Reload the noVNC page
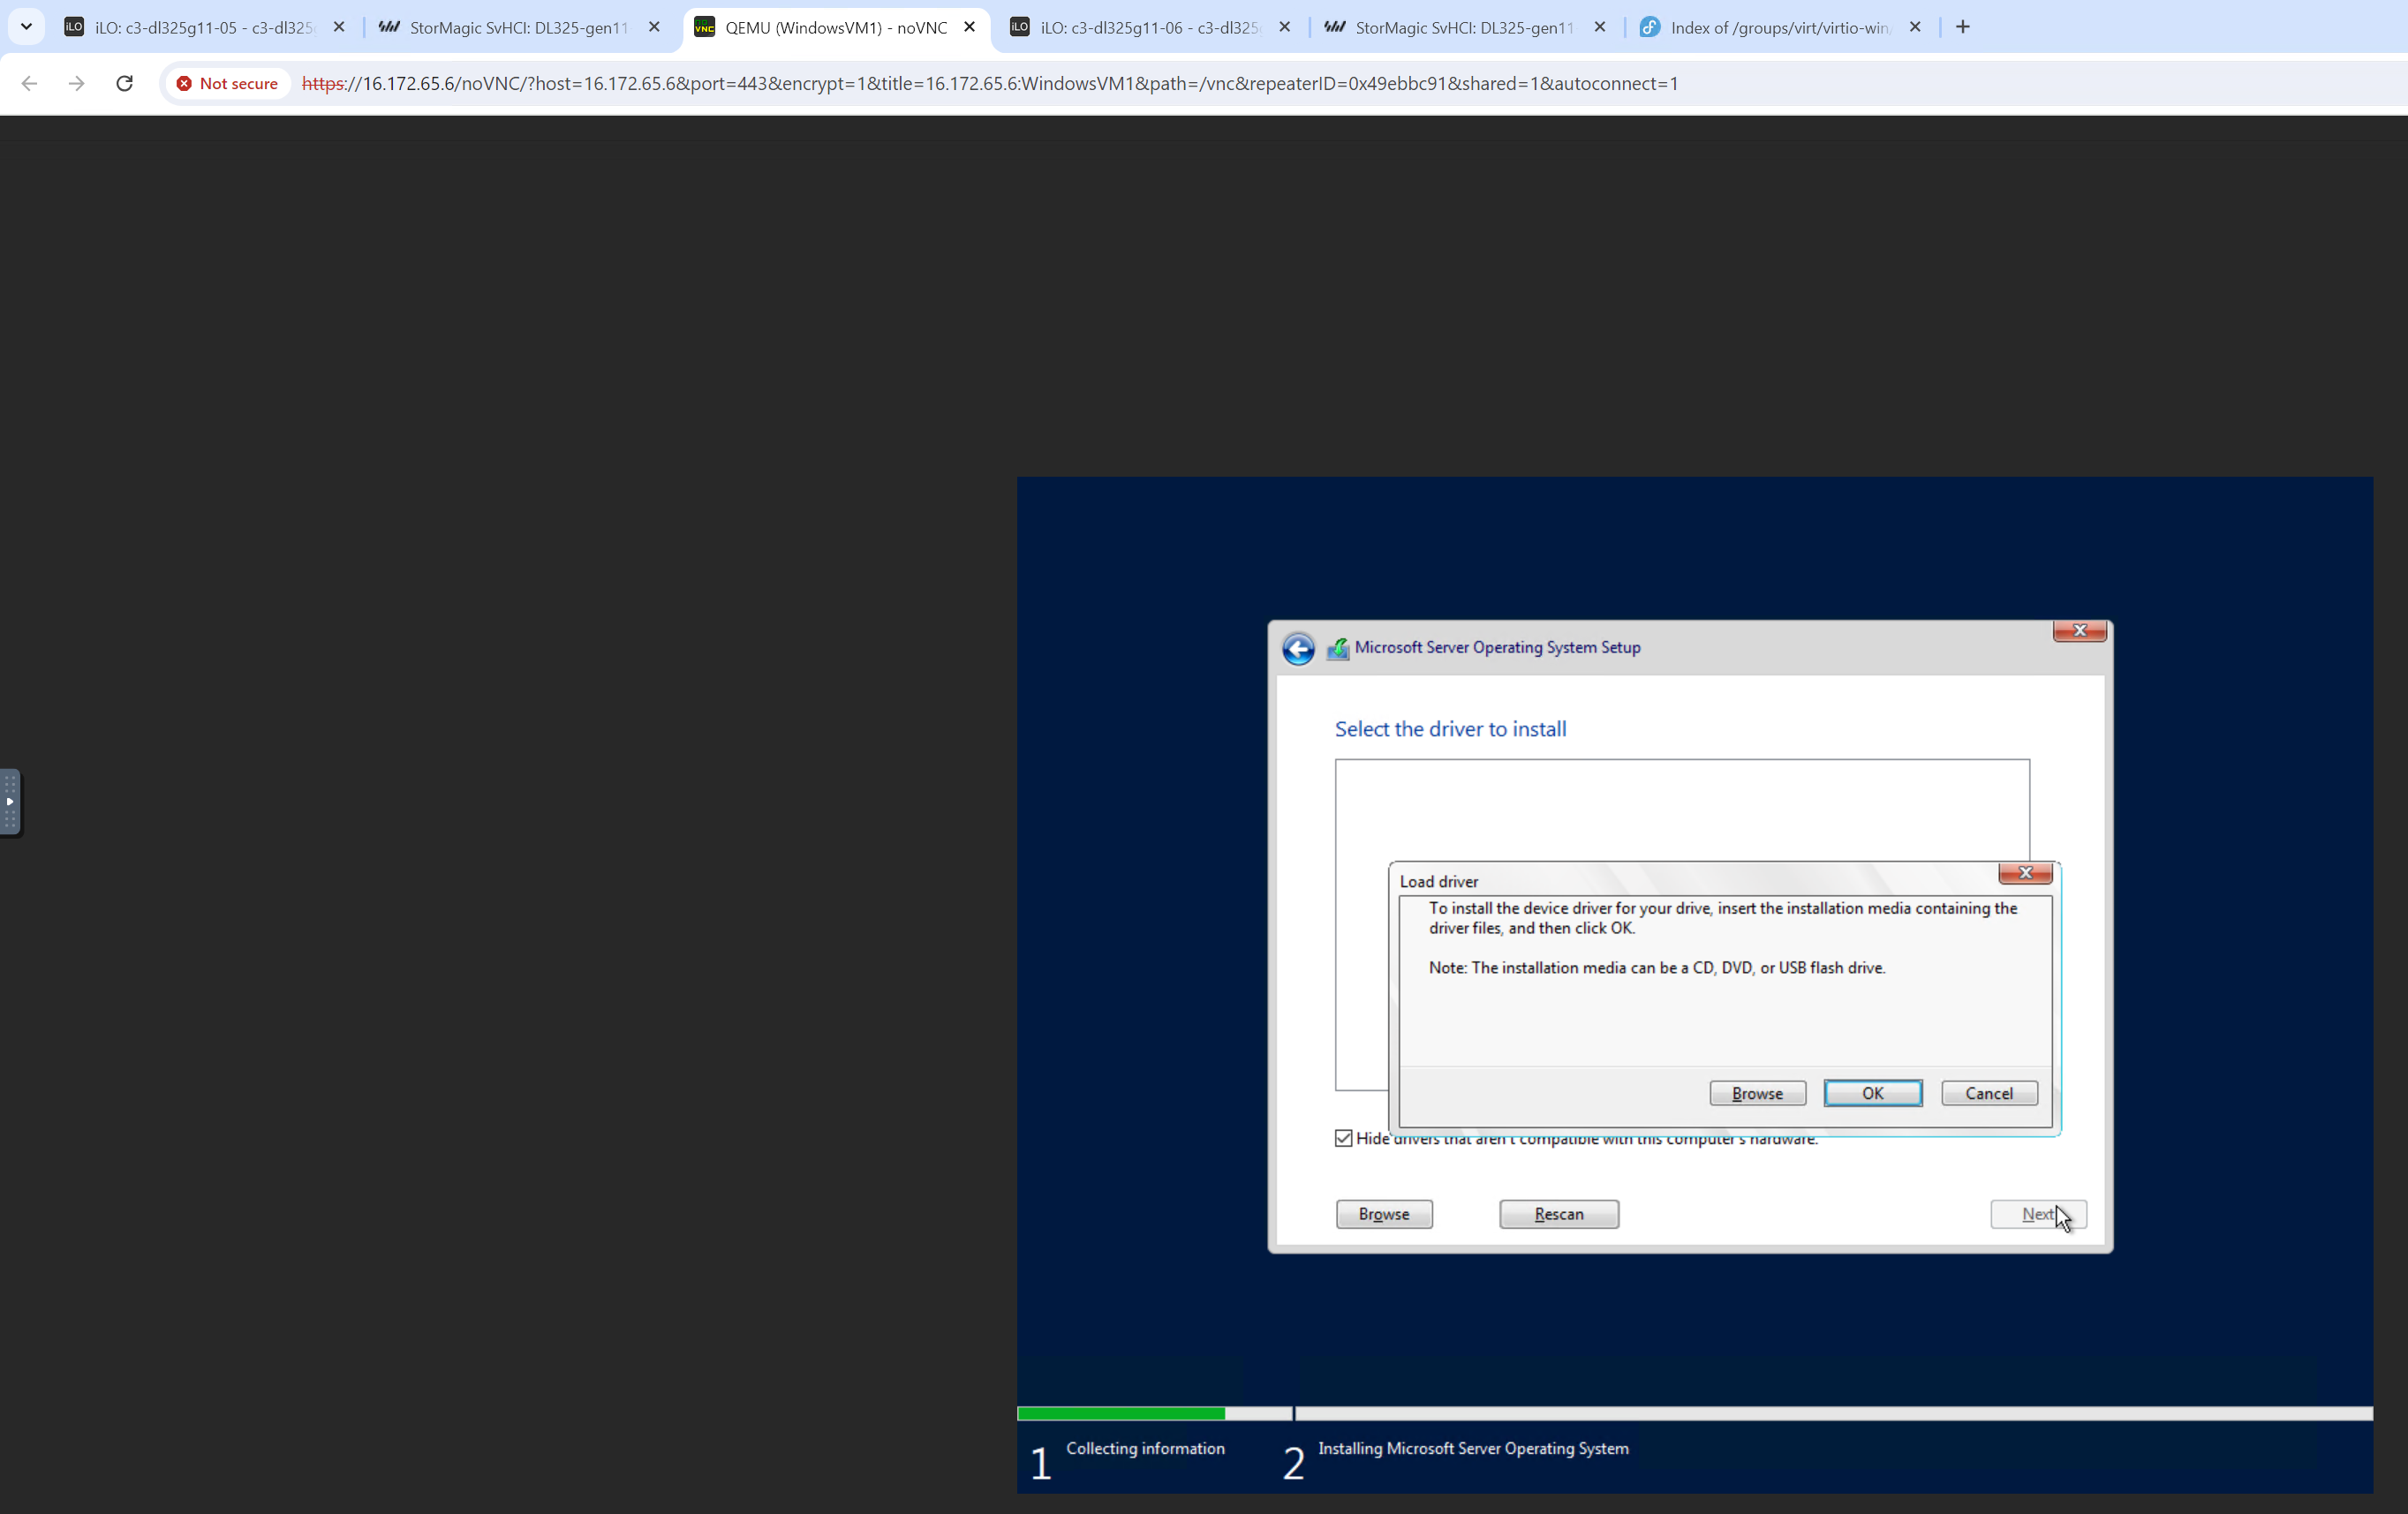2408x1514 pixels. 124,83
